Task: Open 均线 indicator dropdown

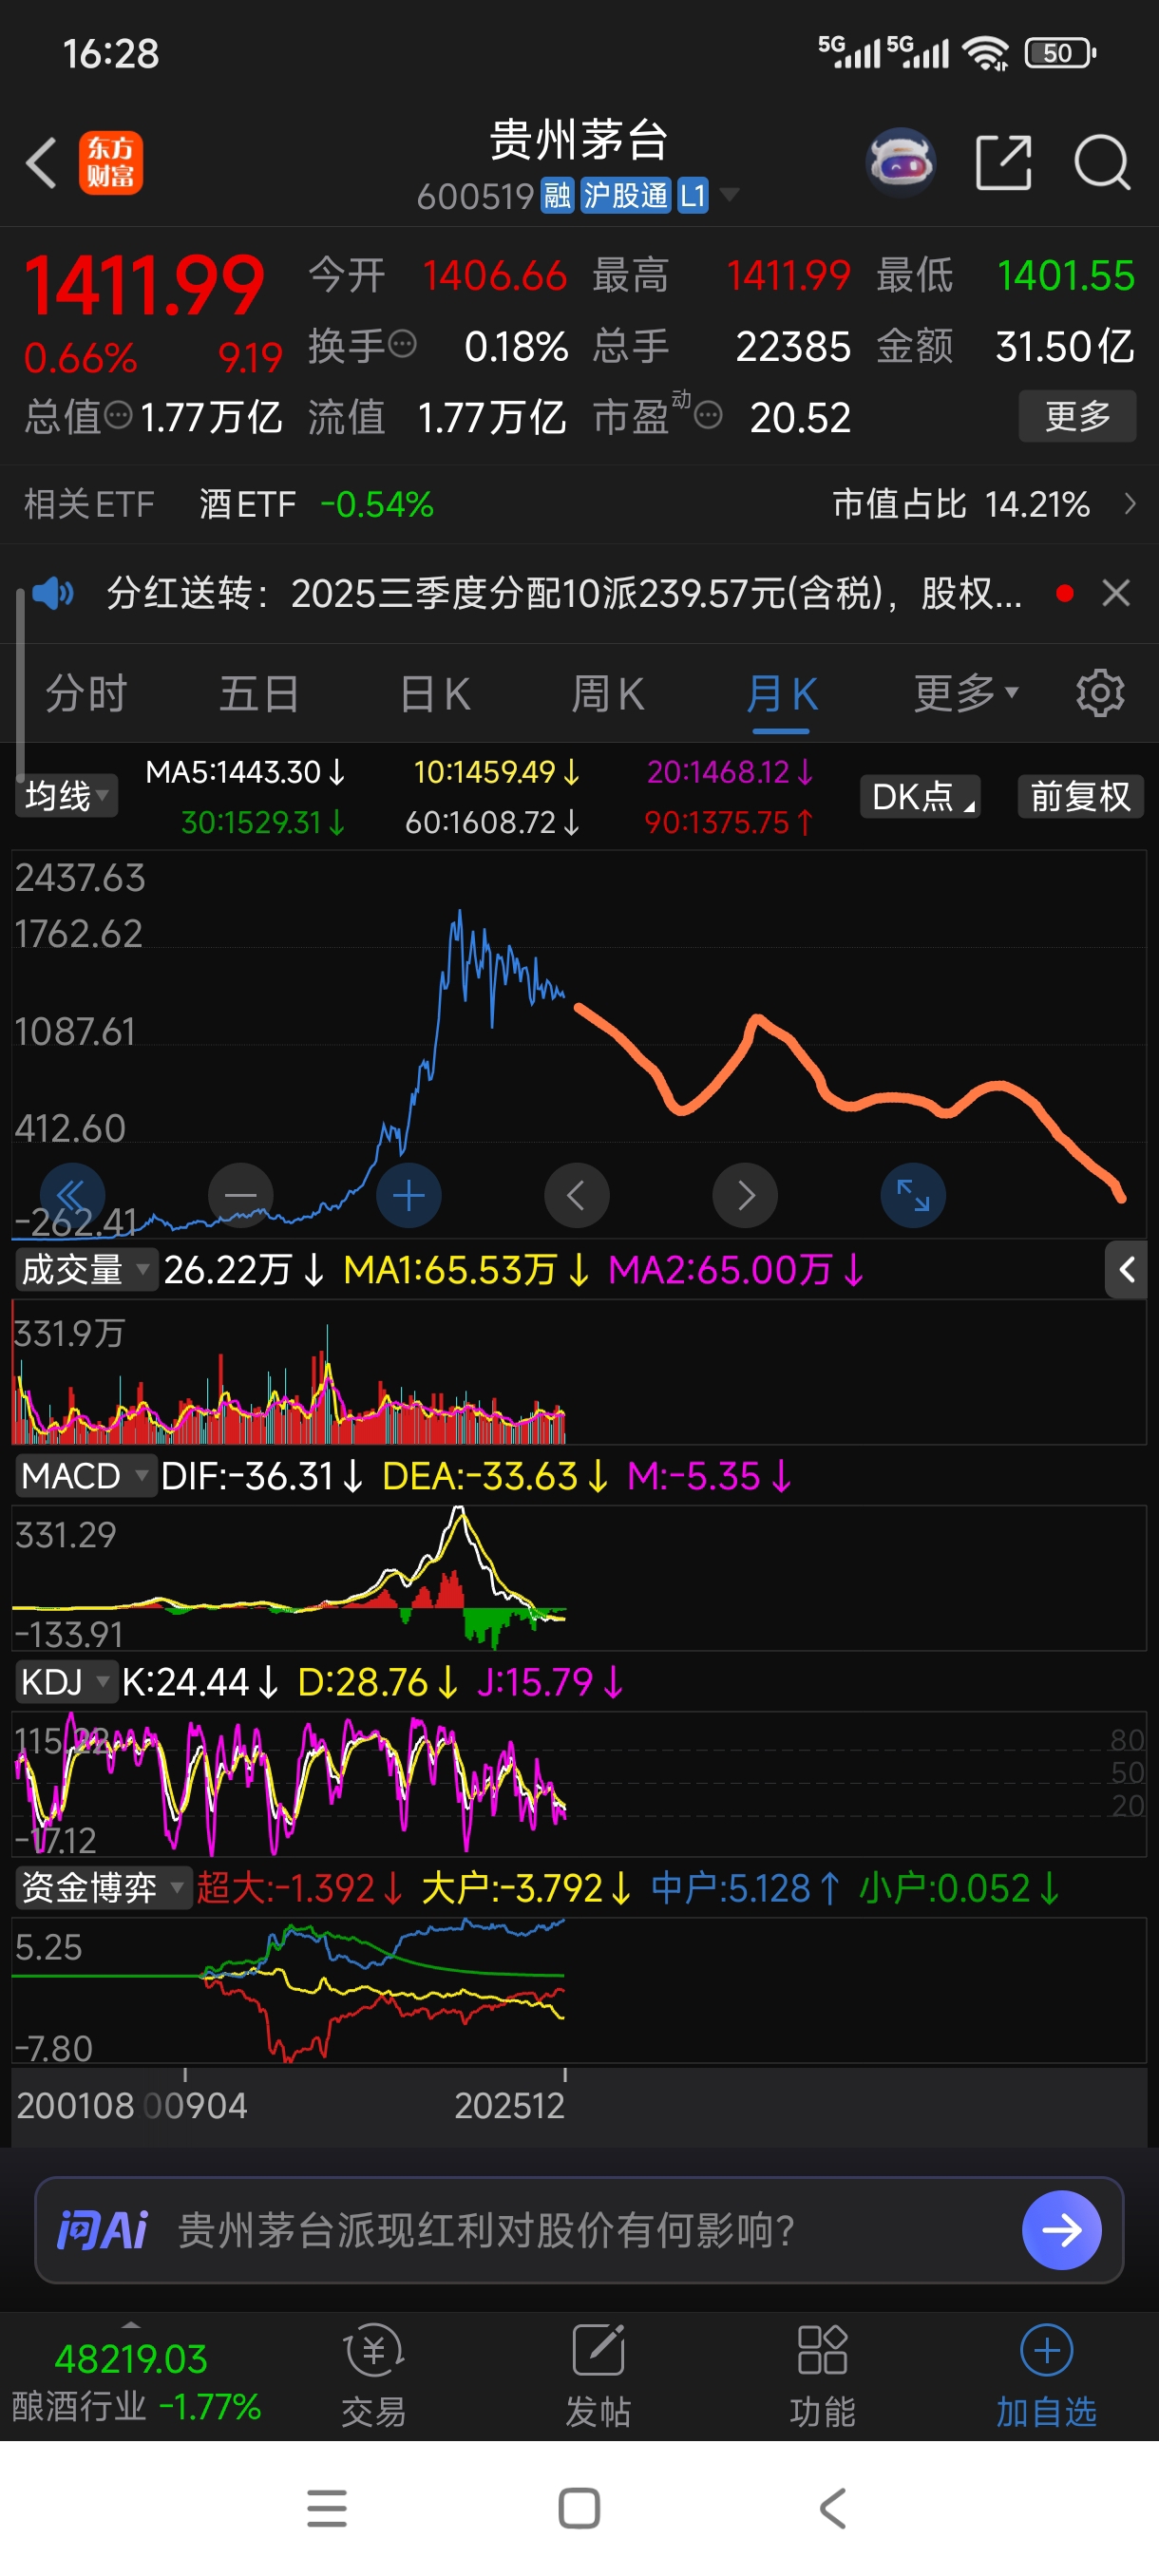Action: point(67,796)
